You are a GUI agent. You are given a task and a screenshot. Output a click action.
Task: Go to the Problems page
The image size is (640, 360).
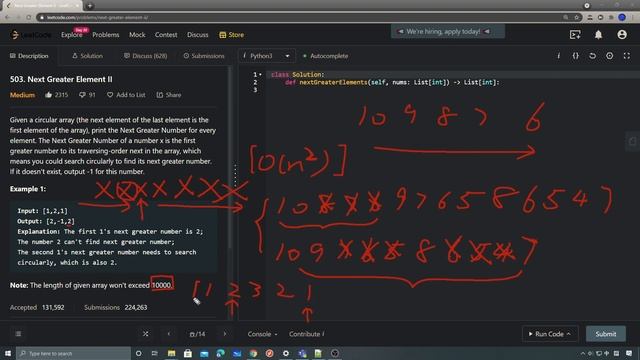tap(106, 35)
